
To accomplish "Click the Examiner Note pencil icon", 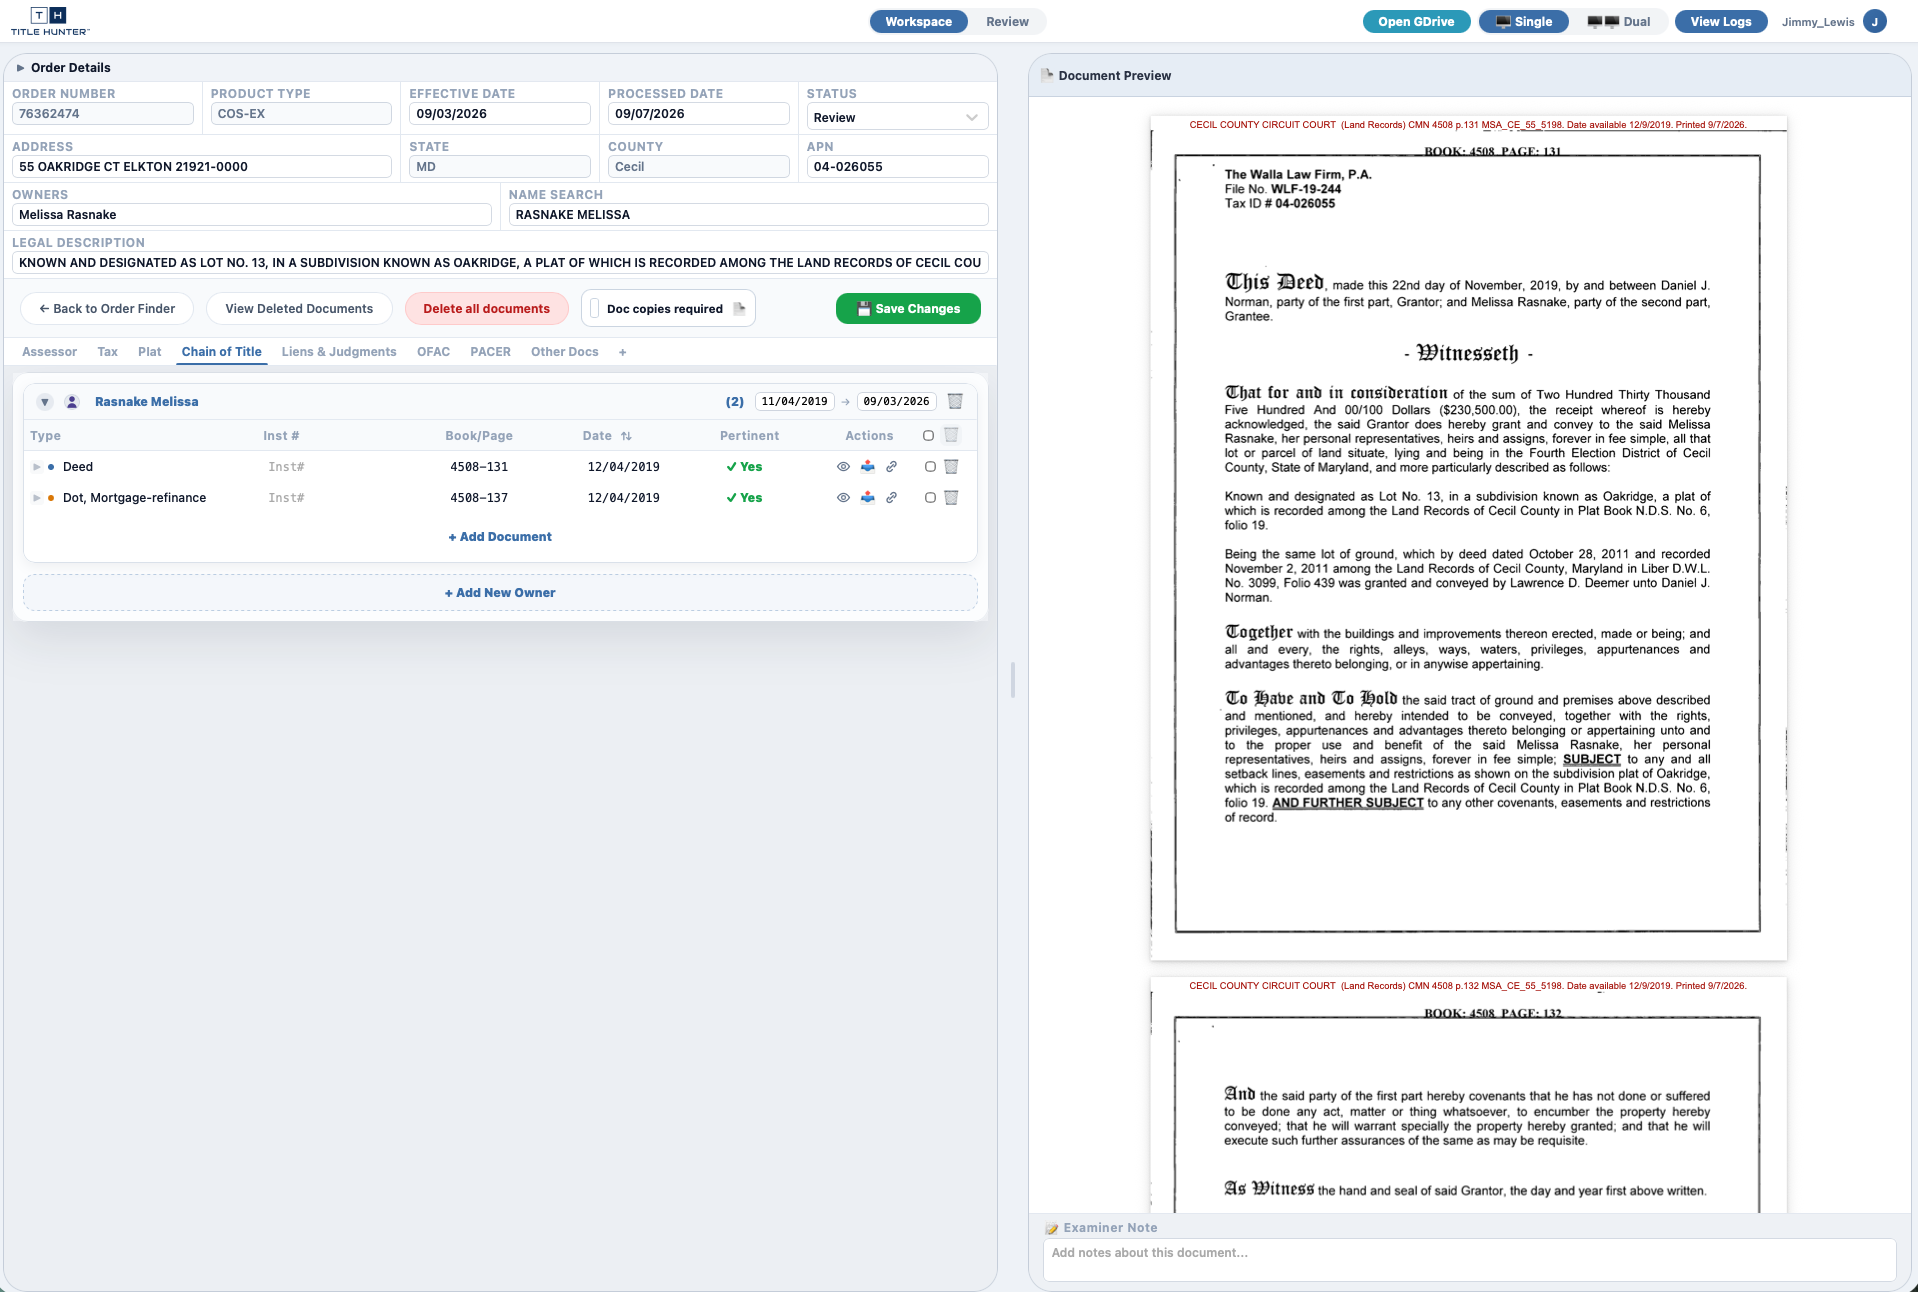I will coord(1052,1228).
